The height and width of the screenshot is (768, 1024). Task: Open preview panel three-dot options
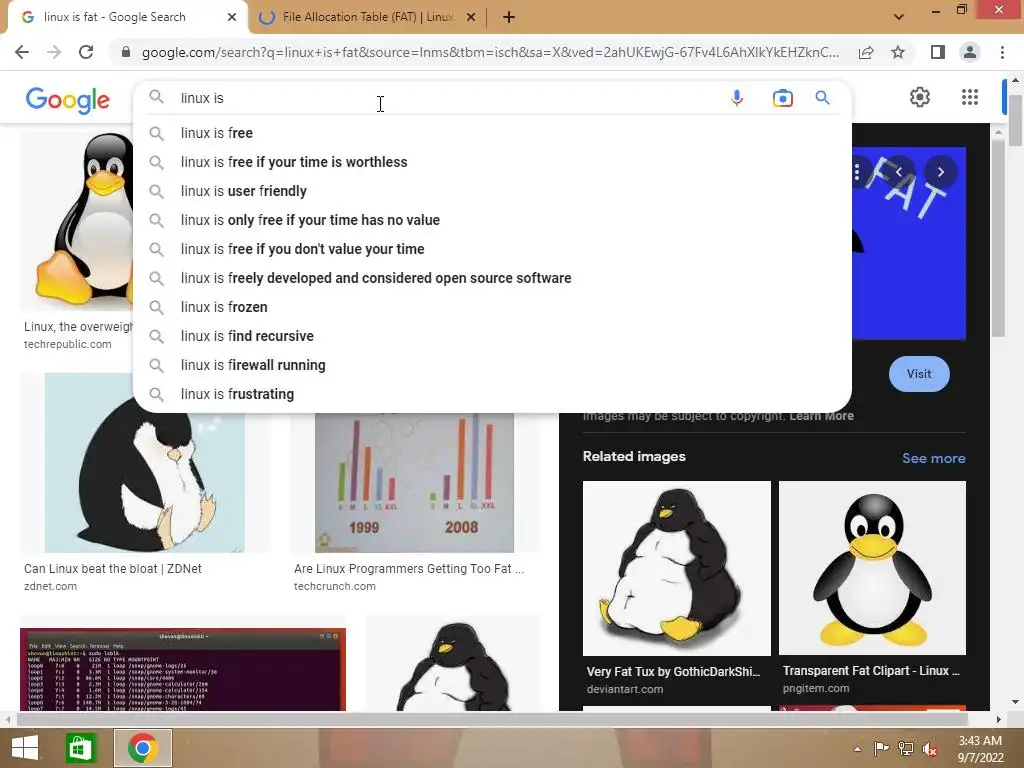coord(857,172)
